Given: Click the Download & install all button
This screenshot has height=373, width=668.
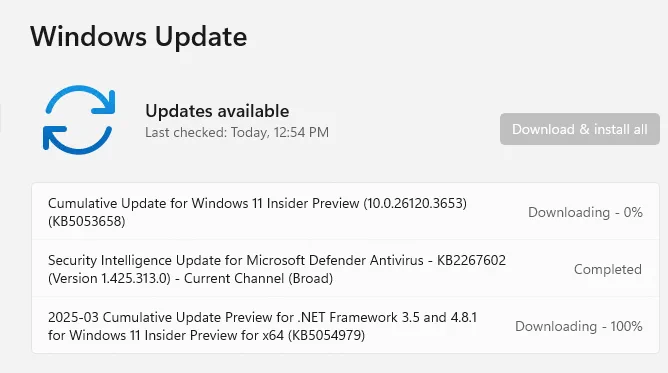Looking at the screenshot, I should point(580,129).
